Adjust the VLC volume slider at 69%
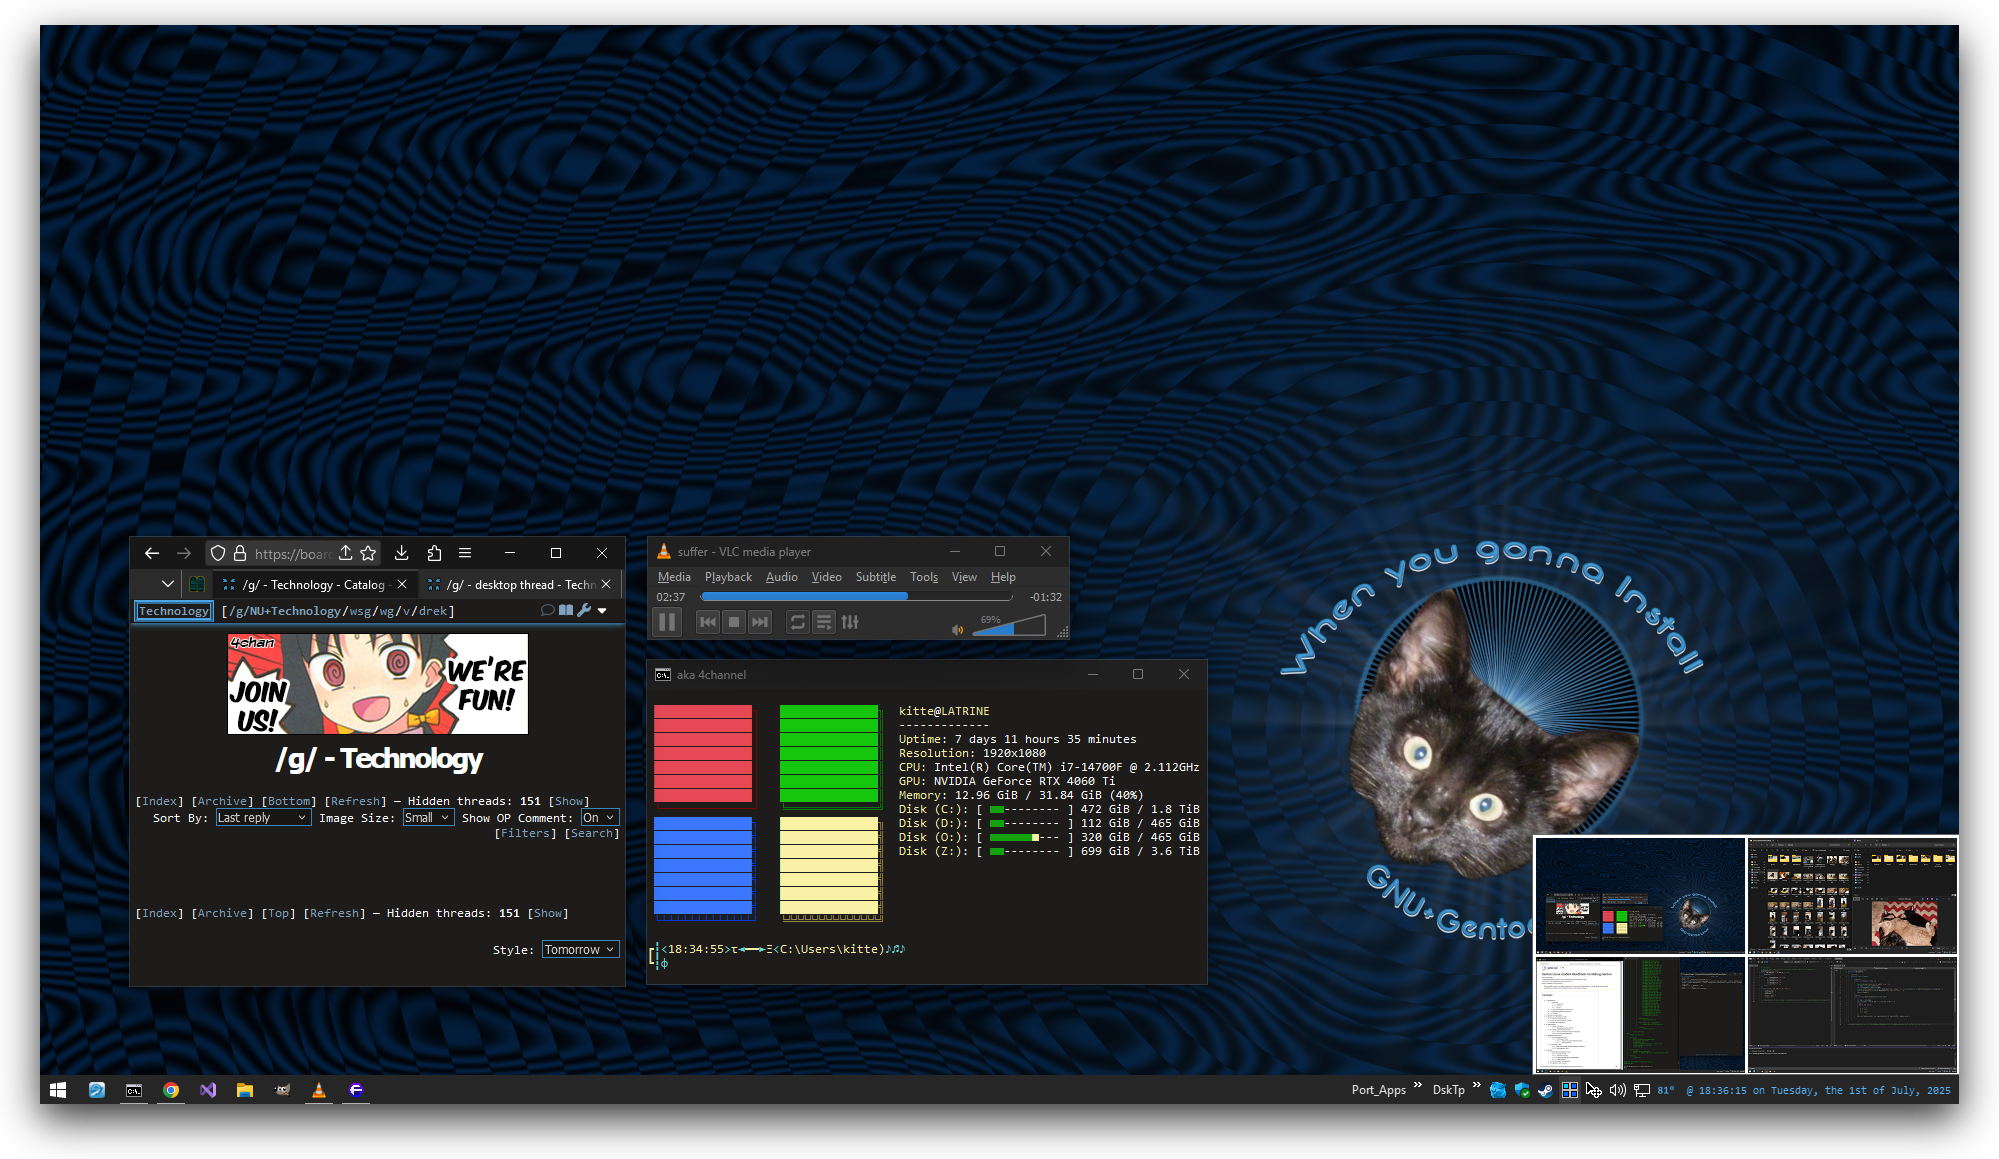This screenshot has width=1999, height=1159. [1009, 626]
